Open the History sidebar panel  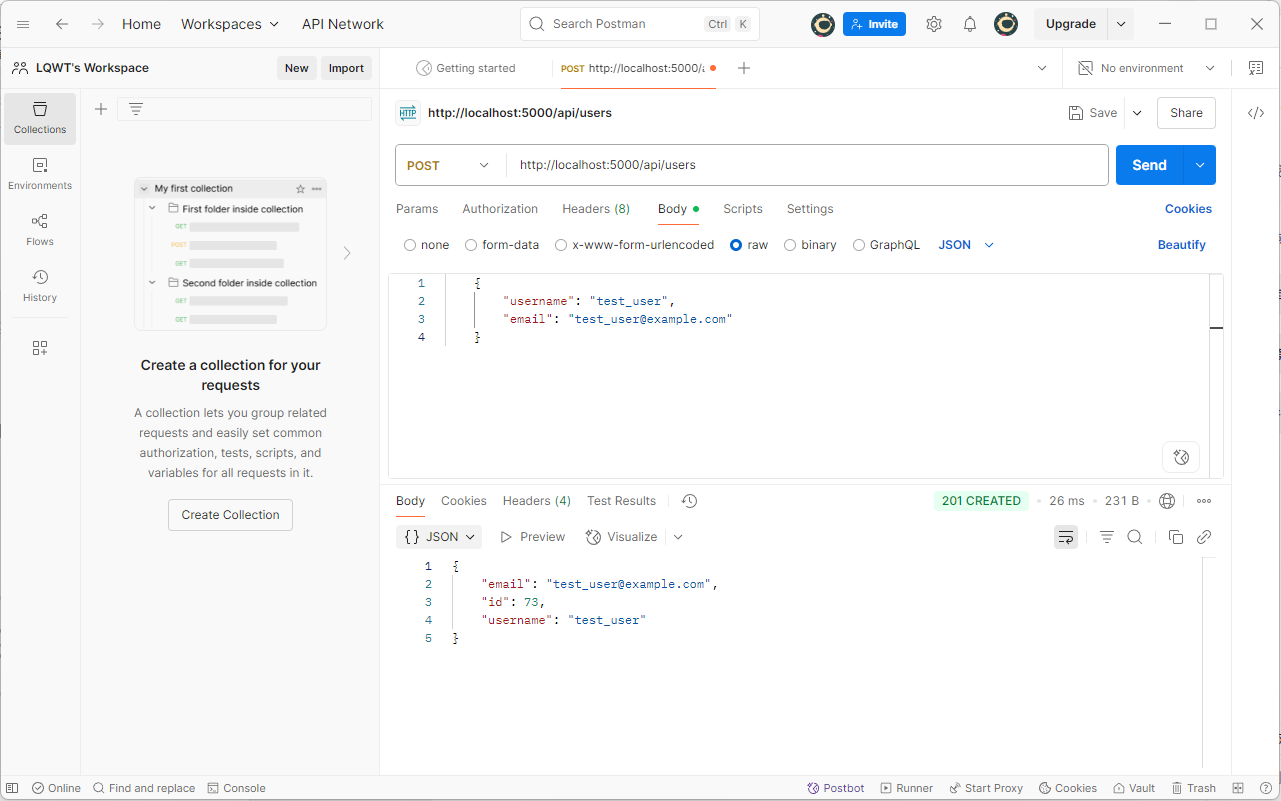click(x=40, y=286)
